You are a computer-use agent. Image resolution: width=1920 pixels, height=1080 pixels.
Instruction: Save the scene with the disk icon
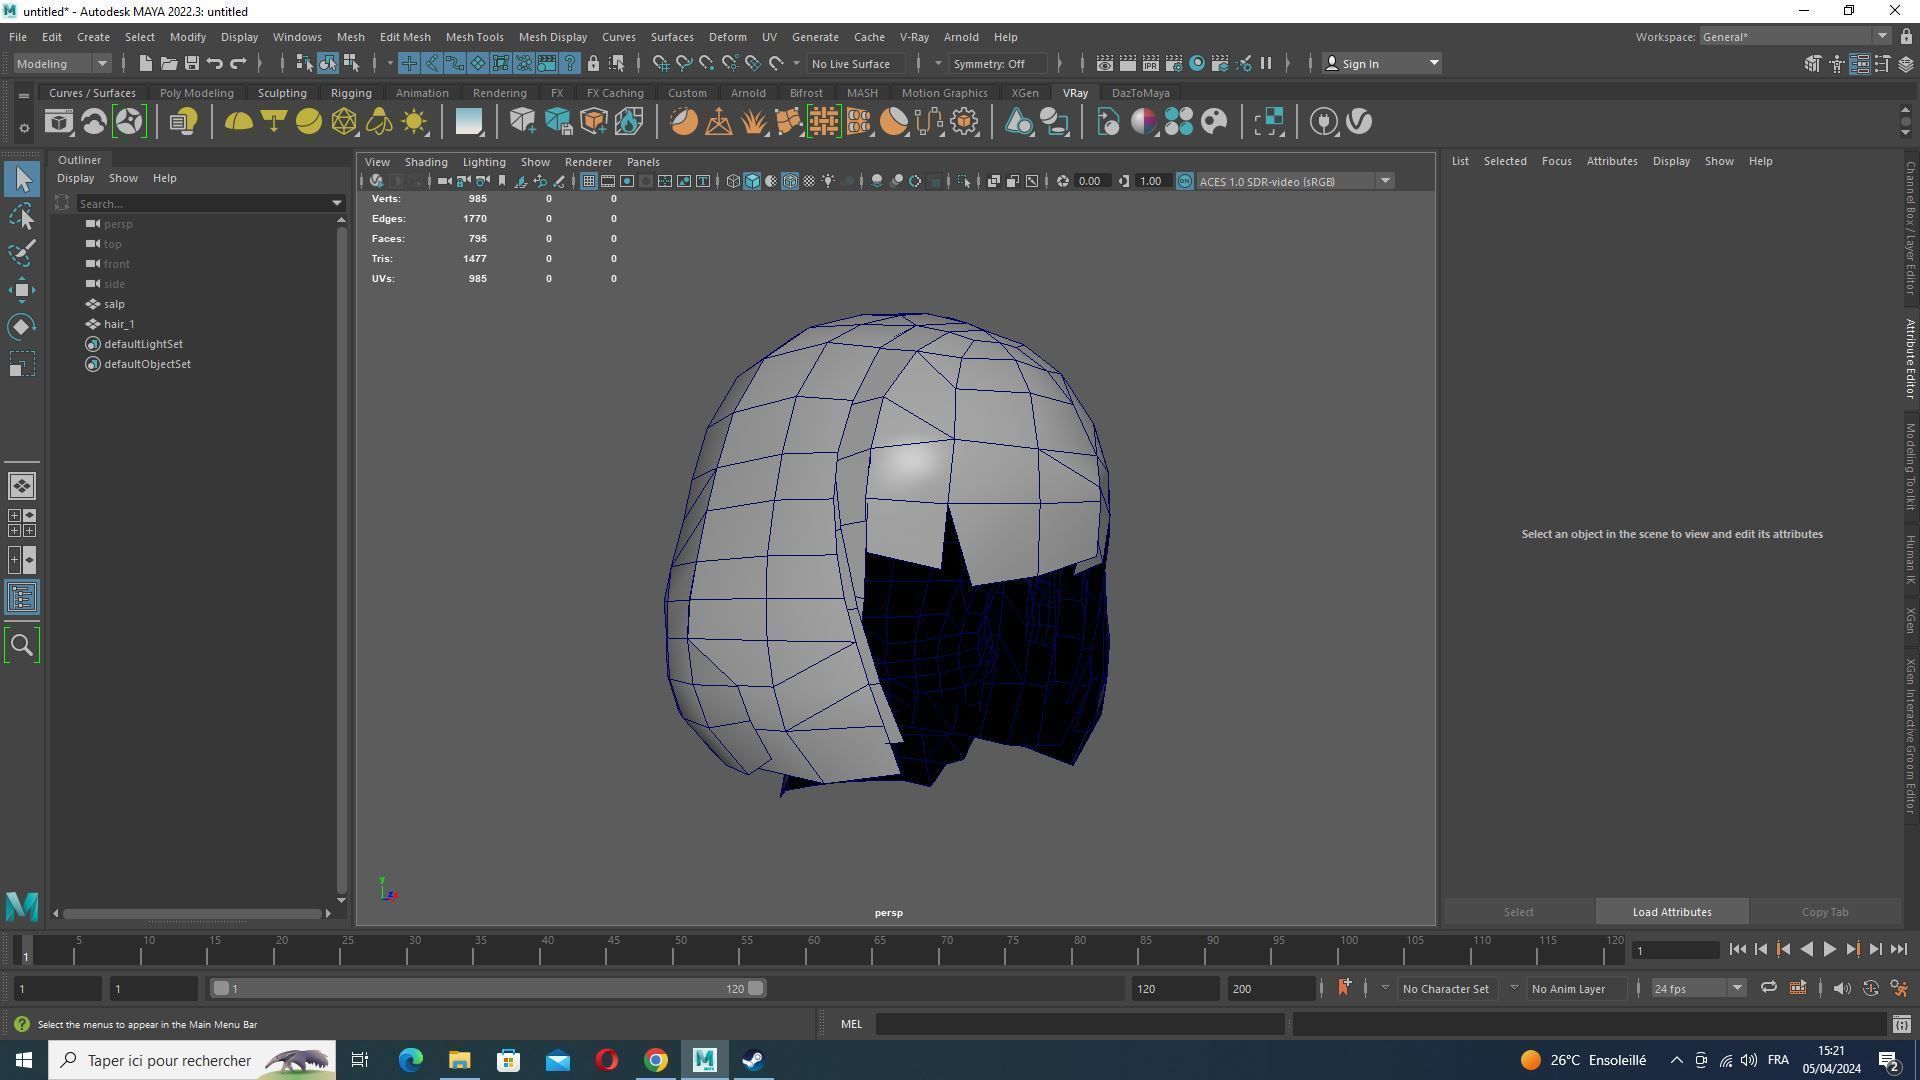191,63
